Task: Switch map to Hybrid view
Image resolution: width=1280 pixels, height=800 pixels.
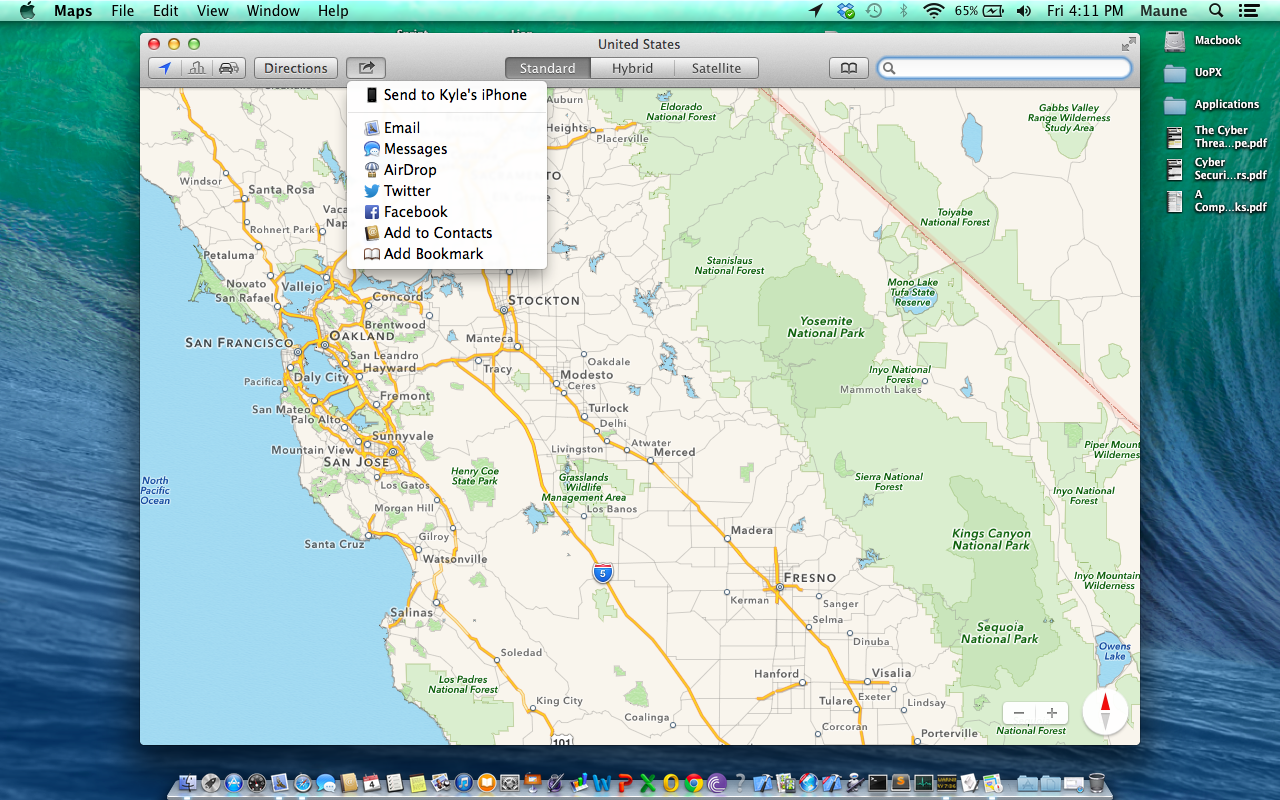Action: (x=632, y=68)
